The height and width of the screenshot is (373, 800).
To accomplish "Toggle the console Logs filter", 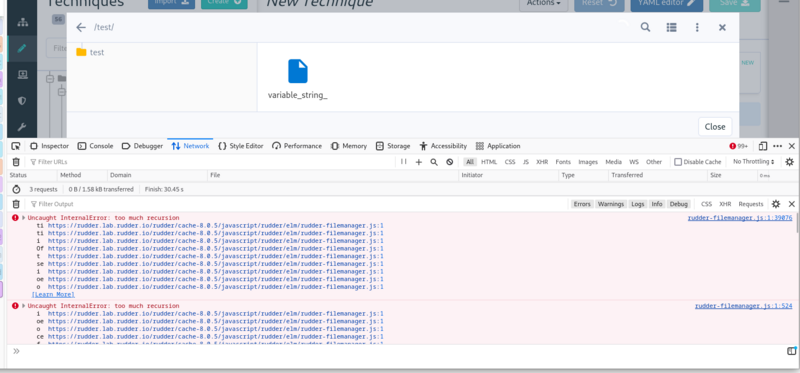I will point(637,204).
